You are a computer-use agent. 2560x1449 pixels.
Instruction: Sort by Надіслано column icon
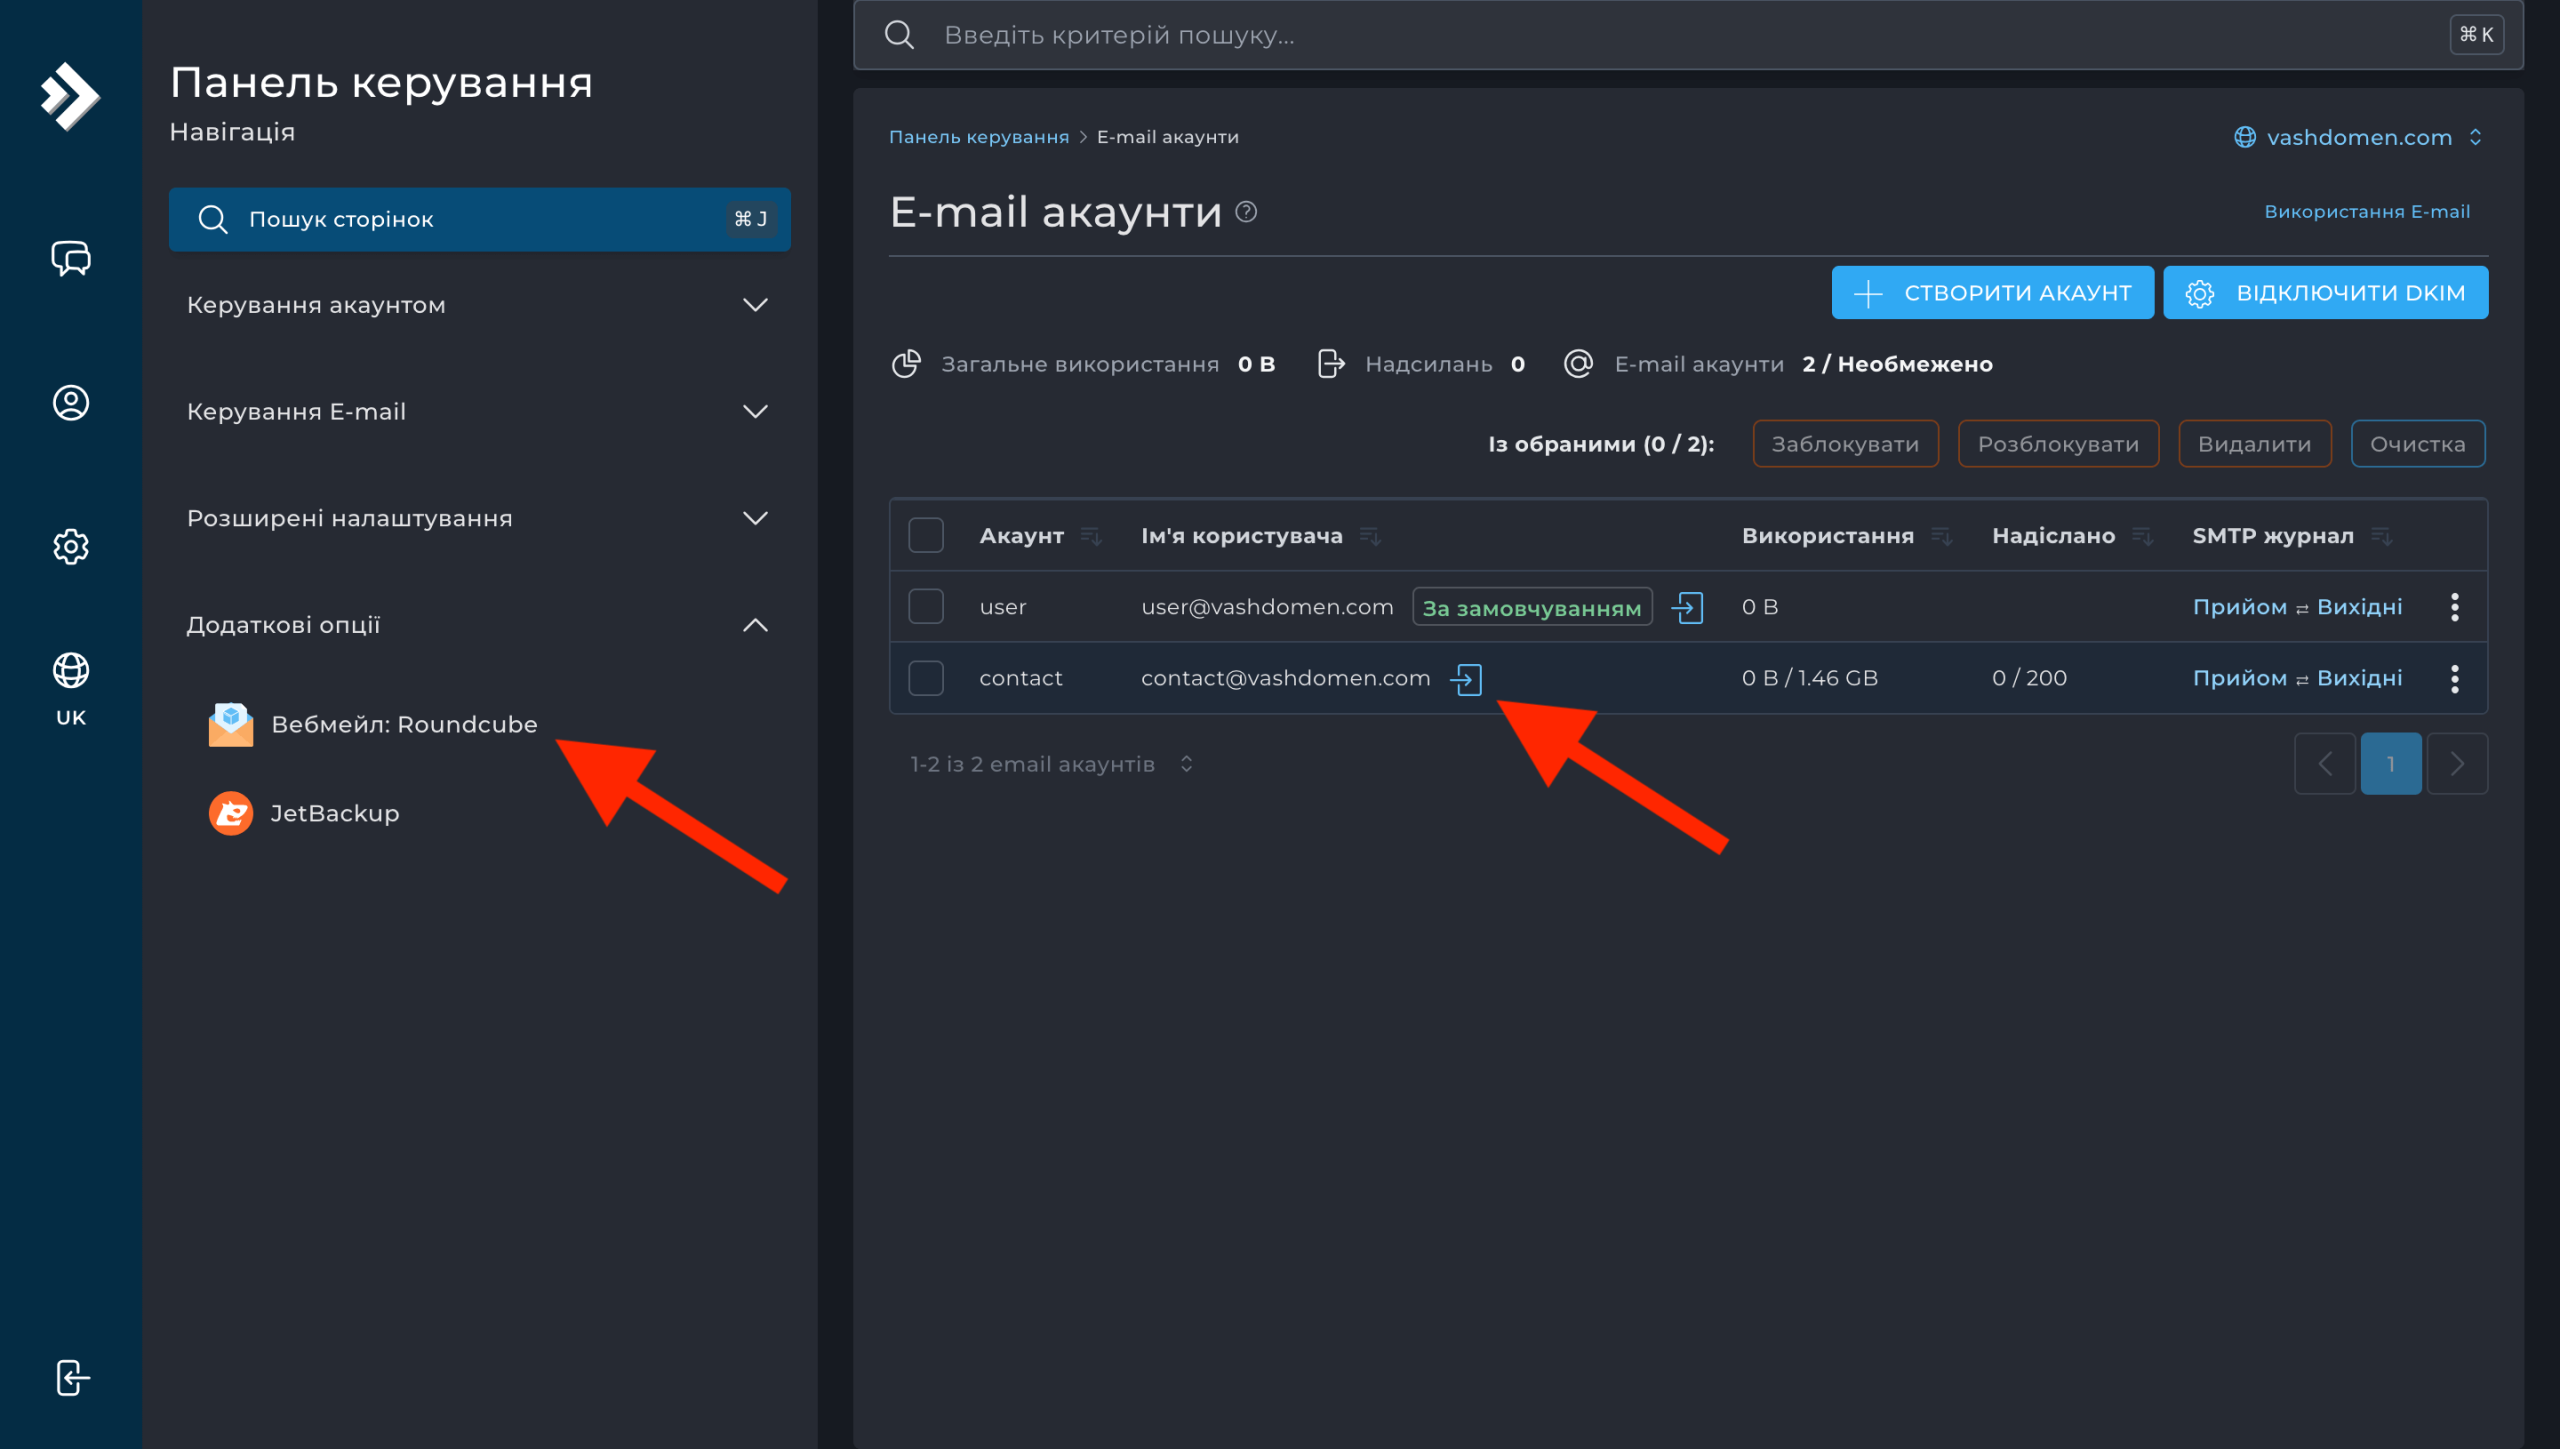2143,537
